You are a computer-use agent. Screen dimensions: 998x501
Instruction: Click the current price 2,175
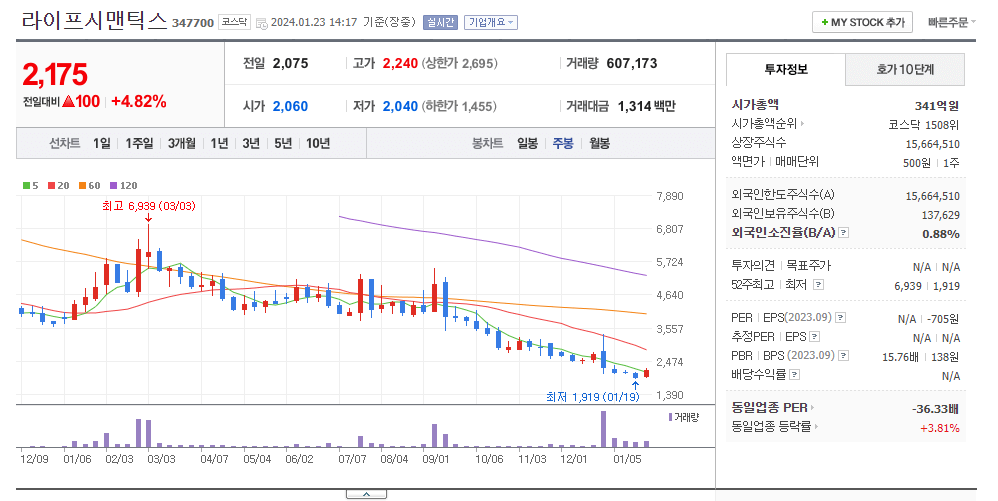tap(55, 74)
